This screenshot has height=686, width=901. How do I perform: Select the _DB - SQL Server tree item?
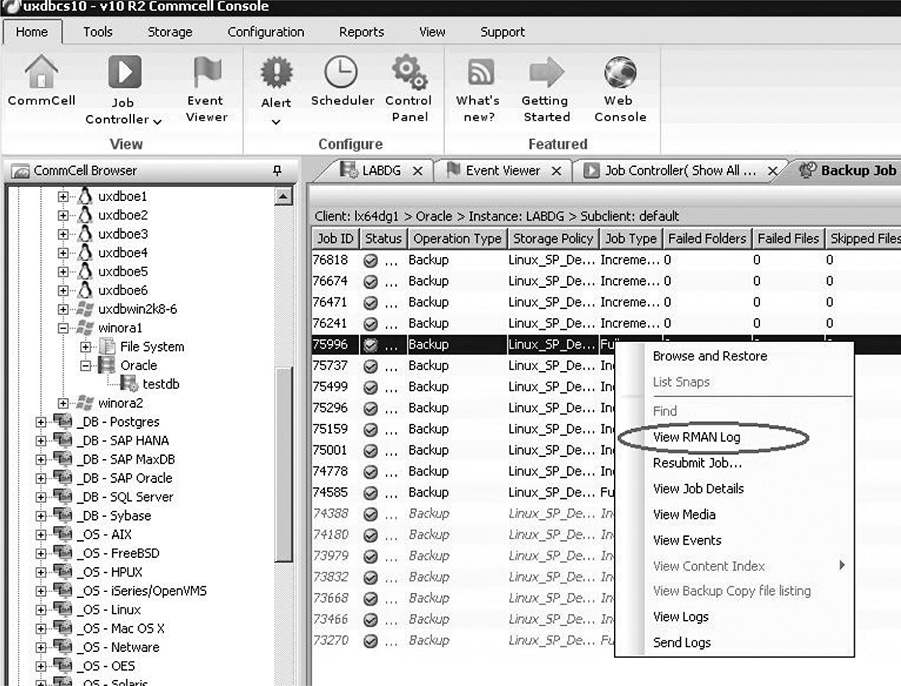pos(124,497)
